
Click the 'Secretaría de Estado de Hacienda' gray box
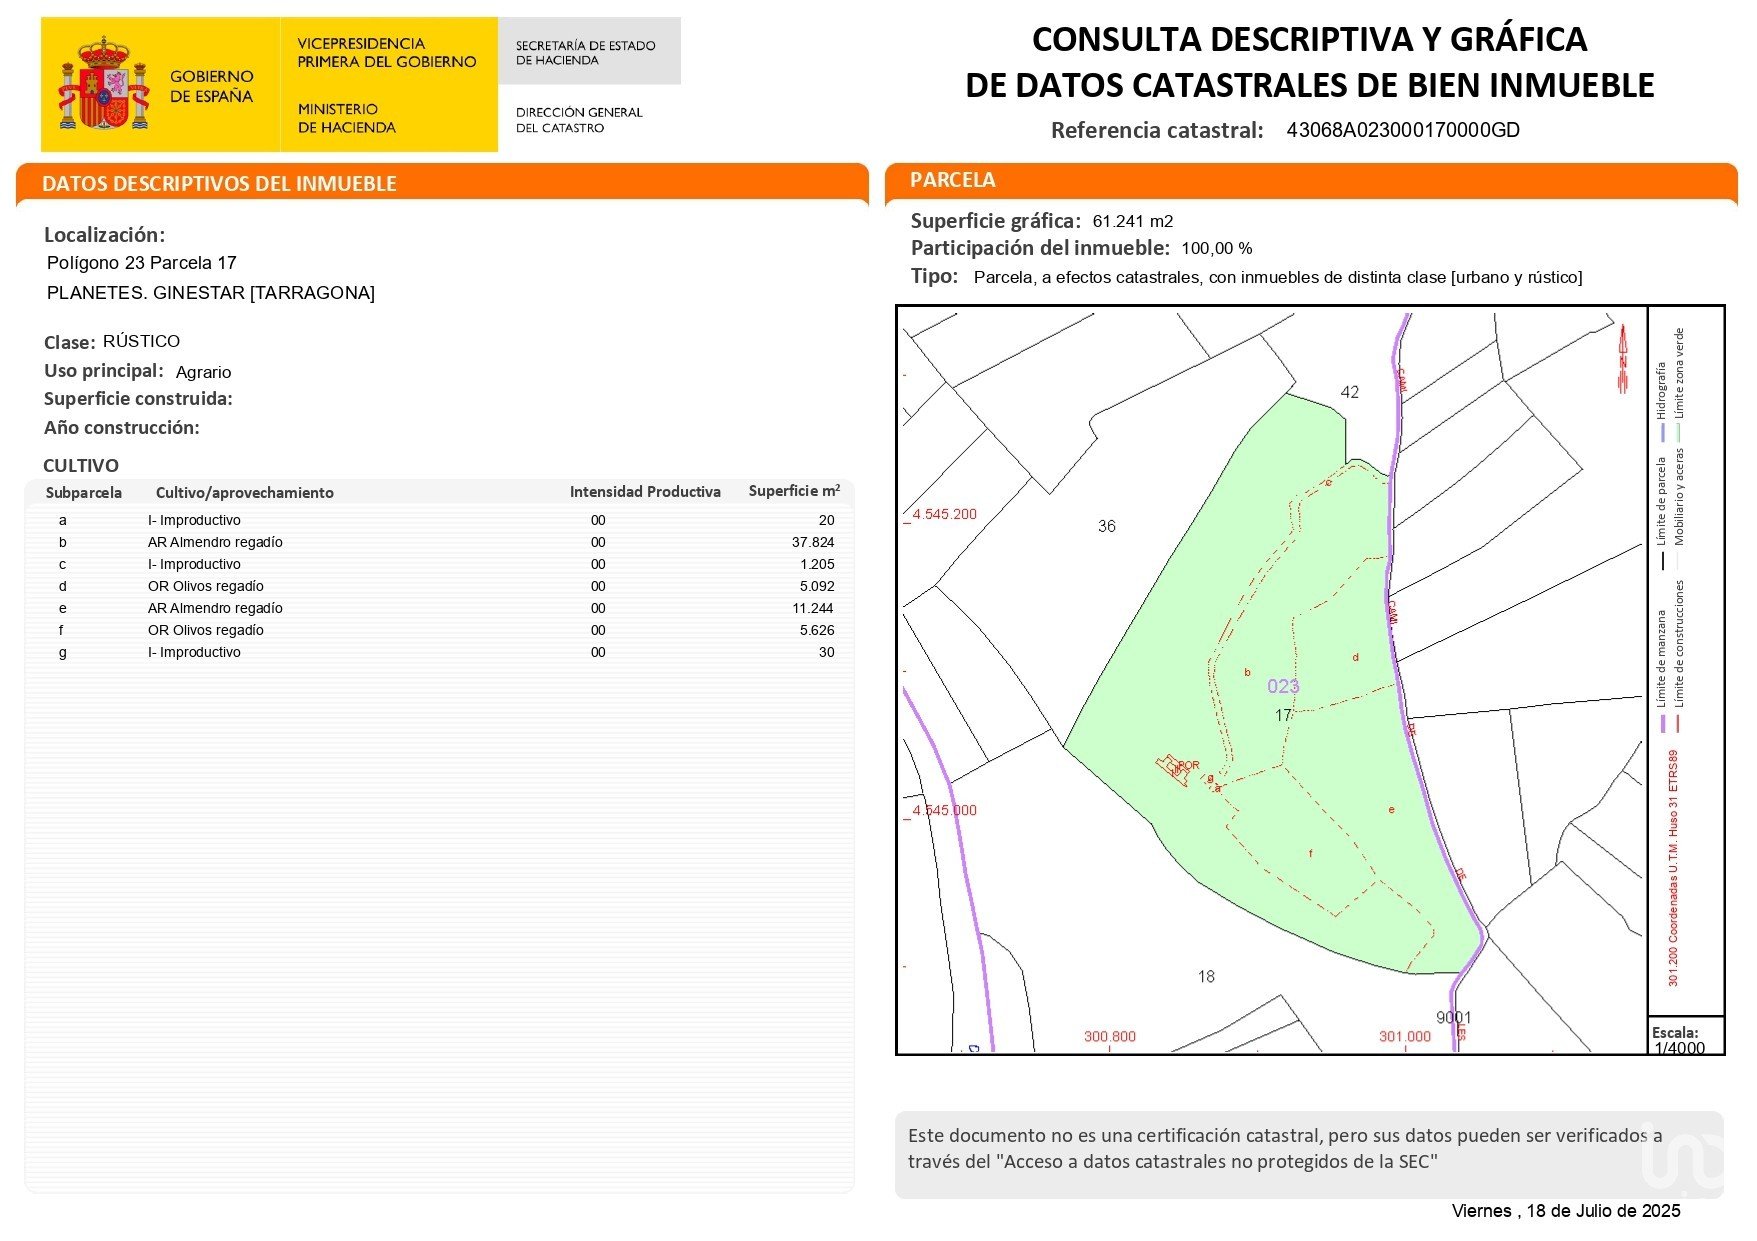click(x=587, y=52)
